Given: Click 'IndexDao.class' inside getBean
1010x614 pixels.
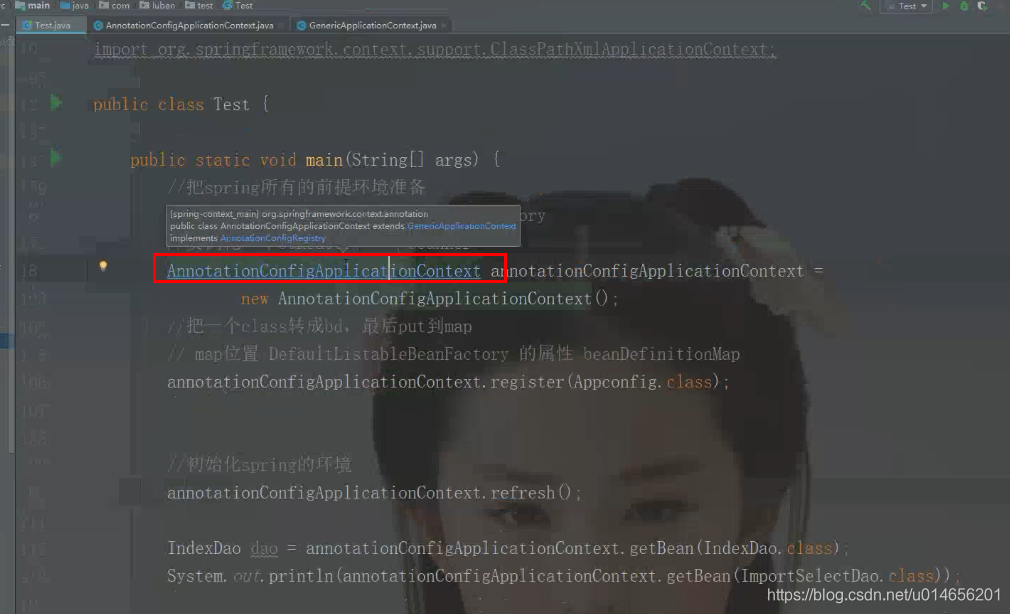Looking at the screenshot, I should pos(768,548).
